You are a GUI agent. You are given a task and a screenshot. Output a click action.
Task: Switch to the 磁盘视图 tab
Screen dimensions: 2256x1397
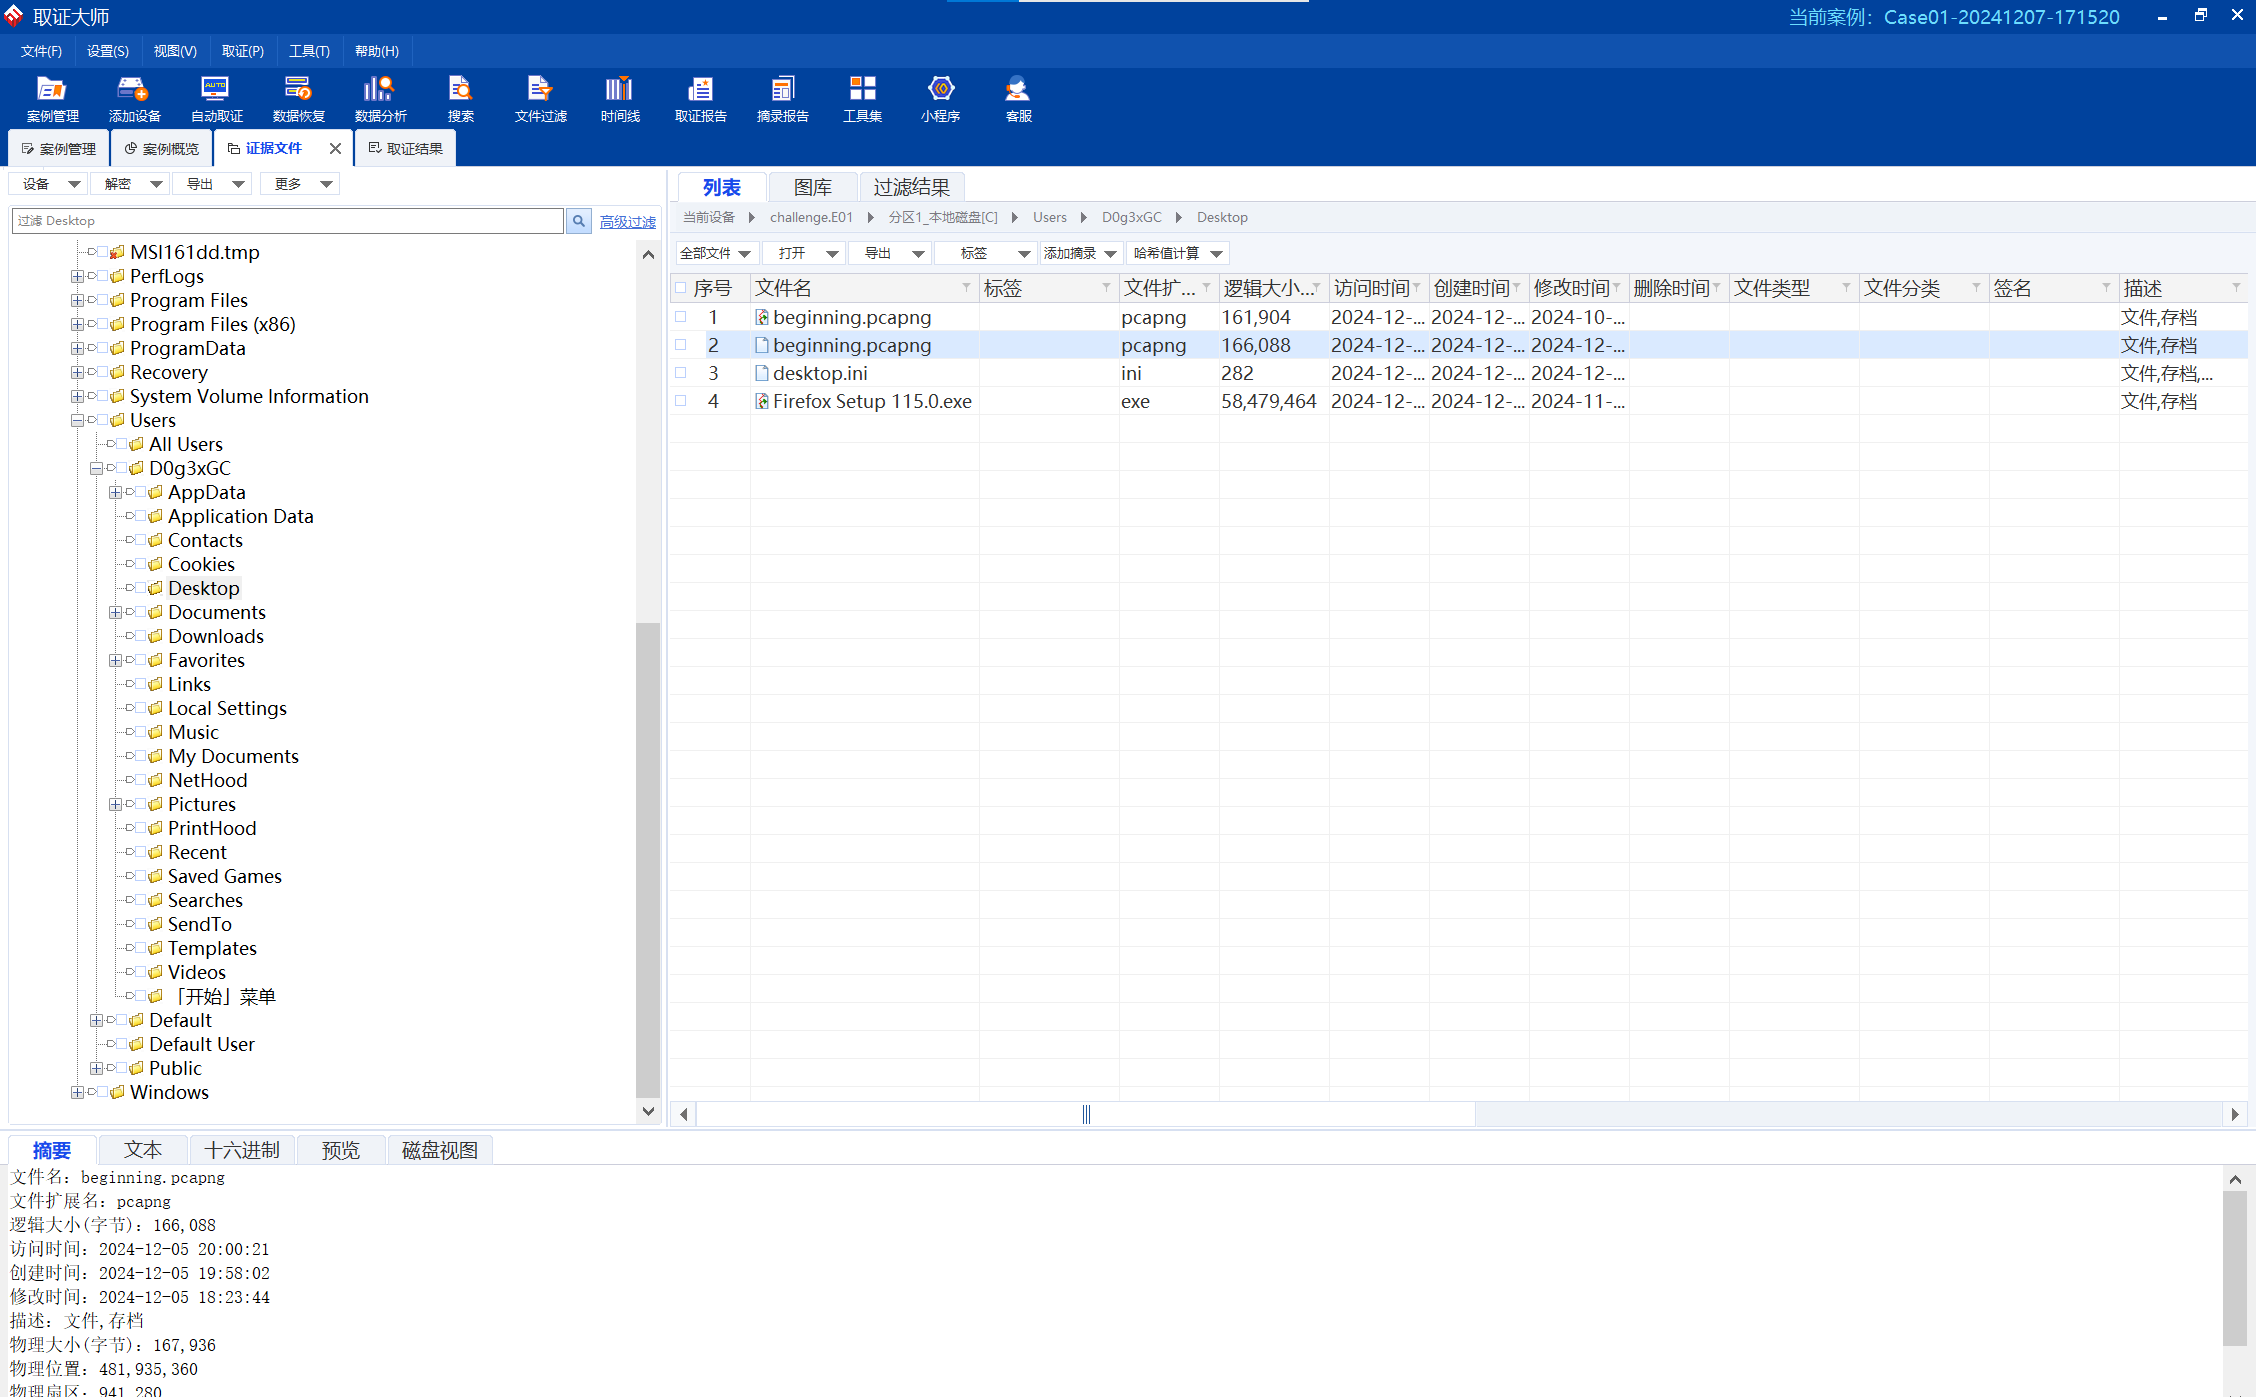tap(440, 1150)
